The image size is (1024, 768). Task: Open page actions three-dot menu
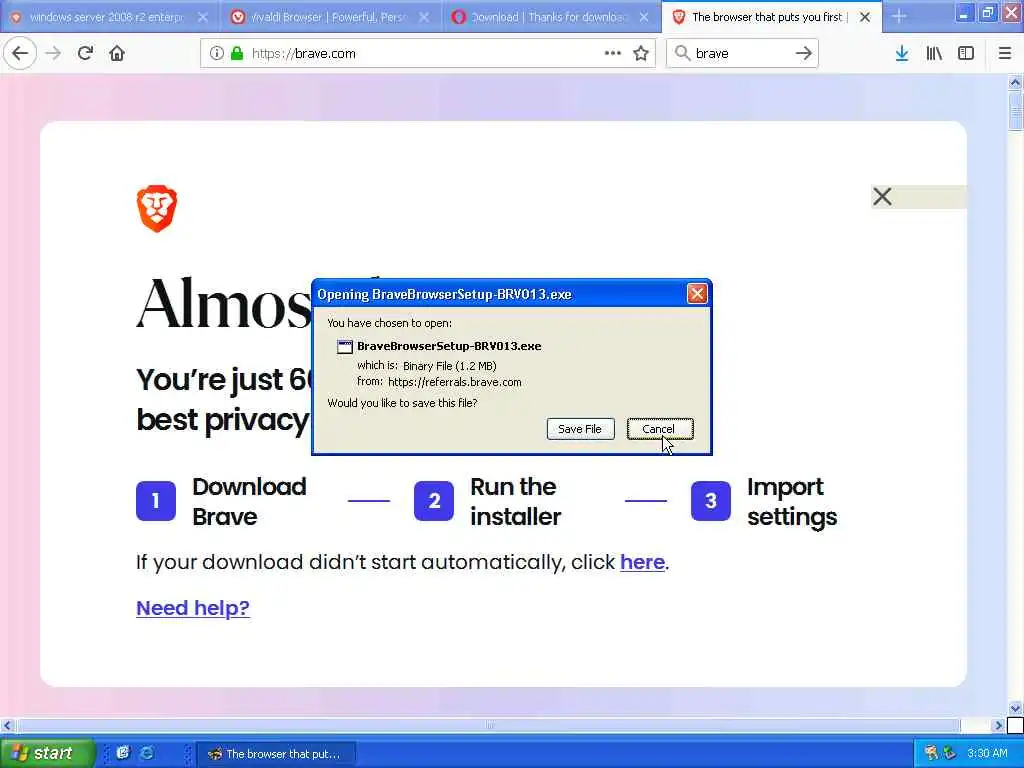click(613, 54)
